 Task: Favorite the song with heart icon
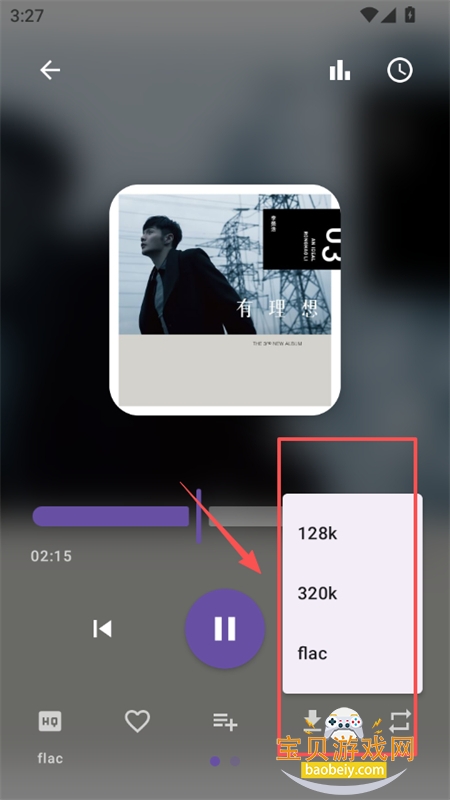point(137,721)
